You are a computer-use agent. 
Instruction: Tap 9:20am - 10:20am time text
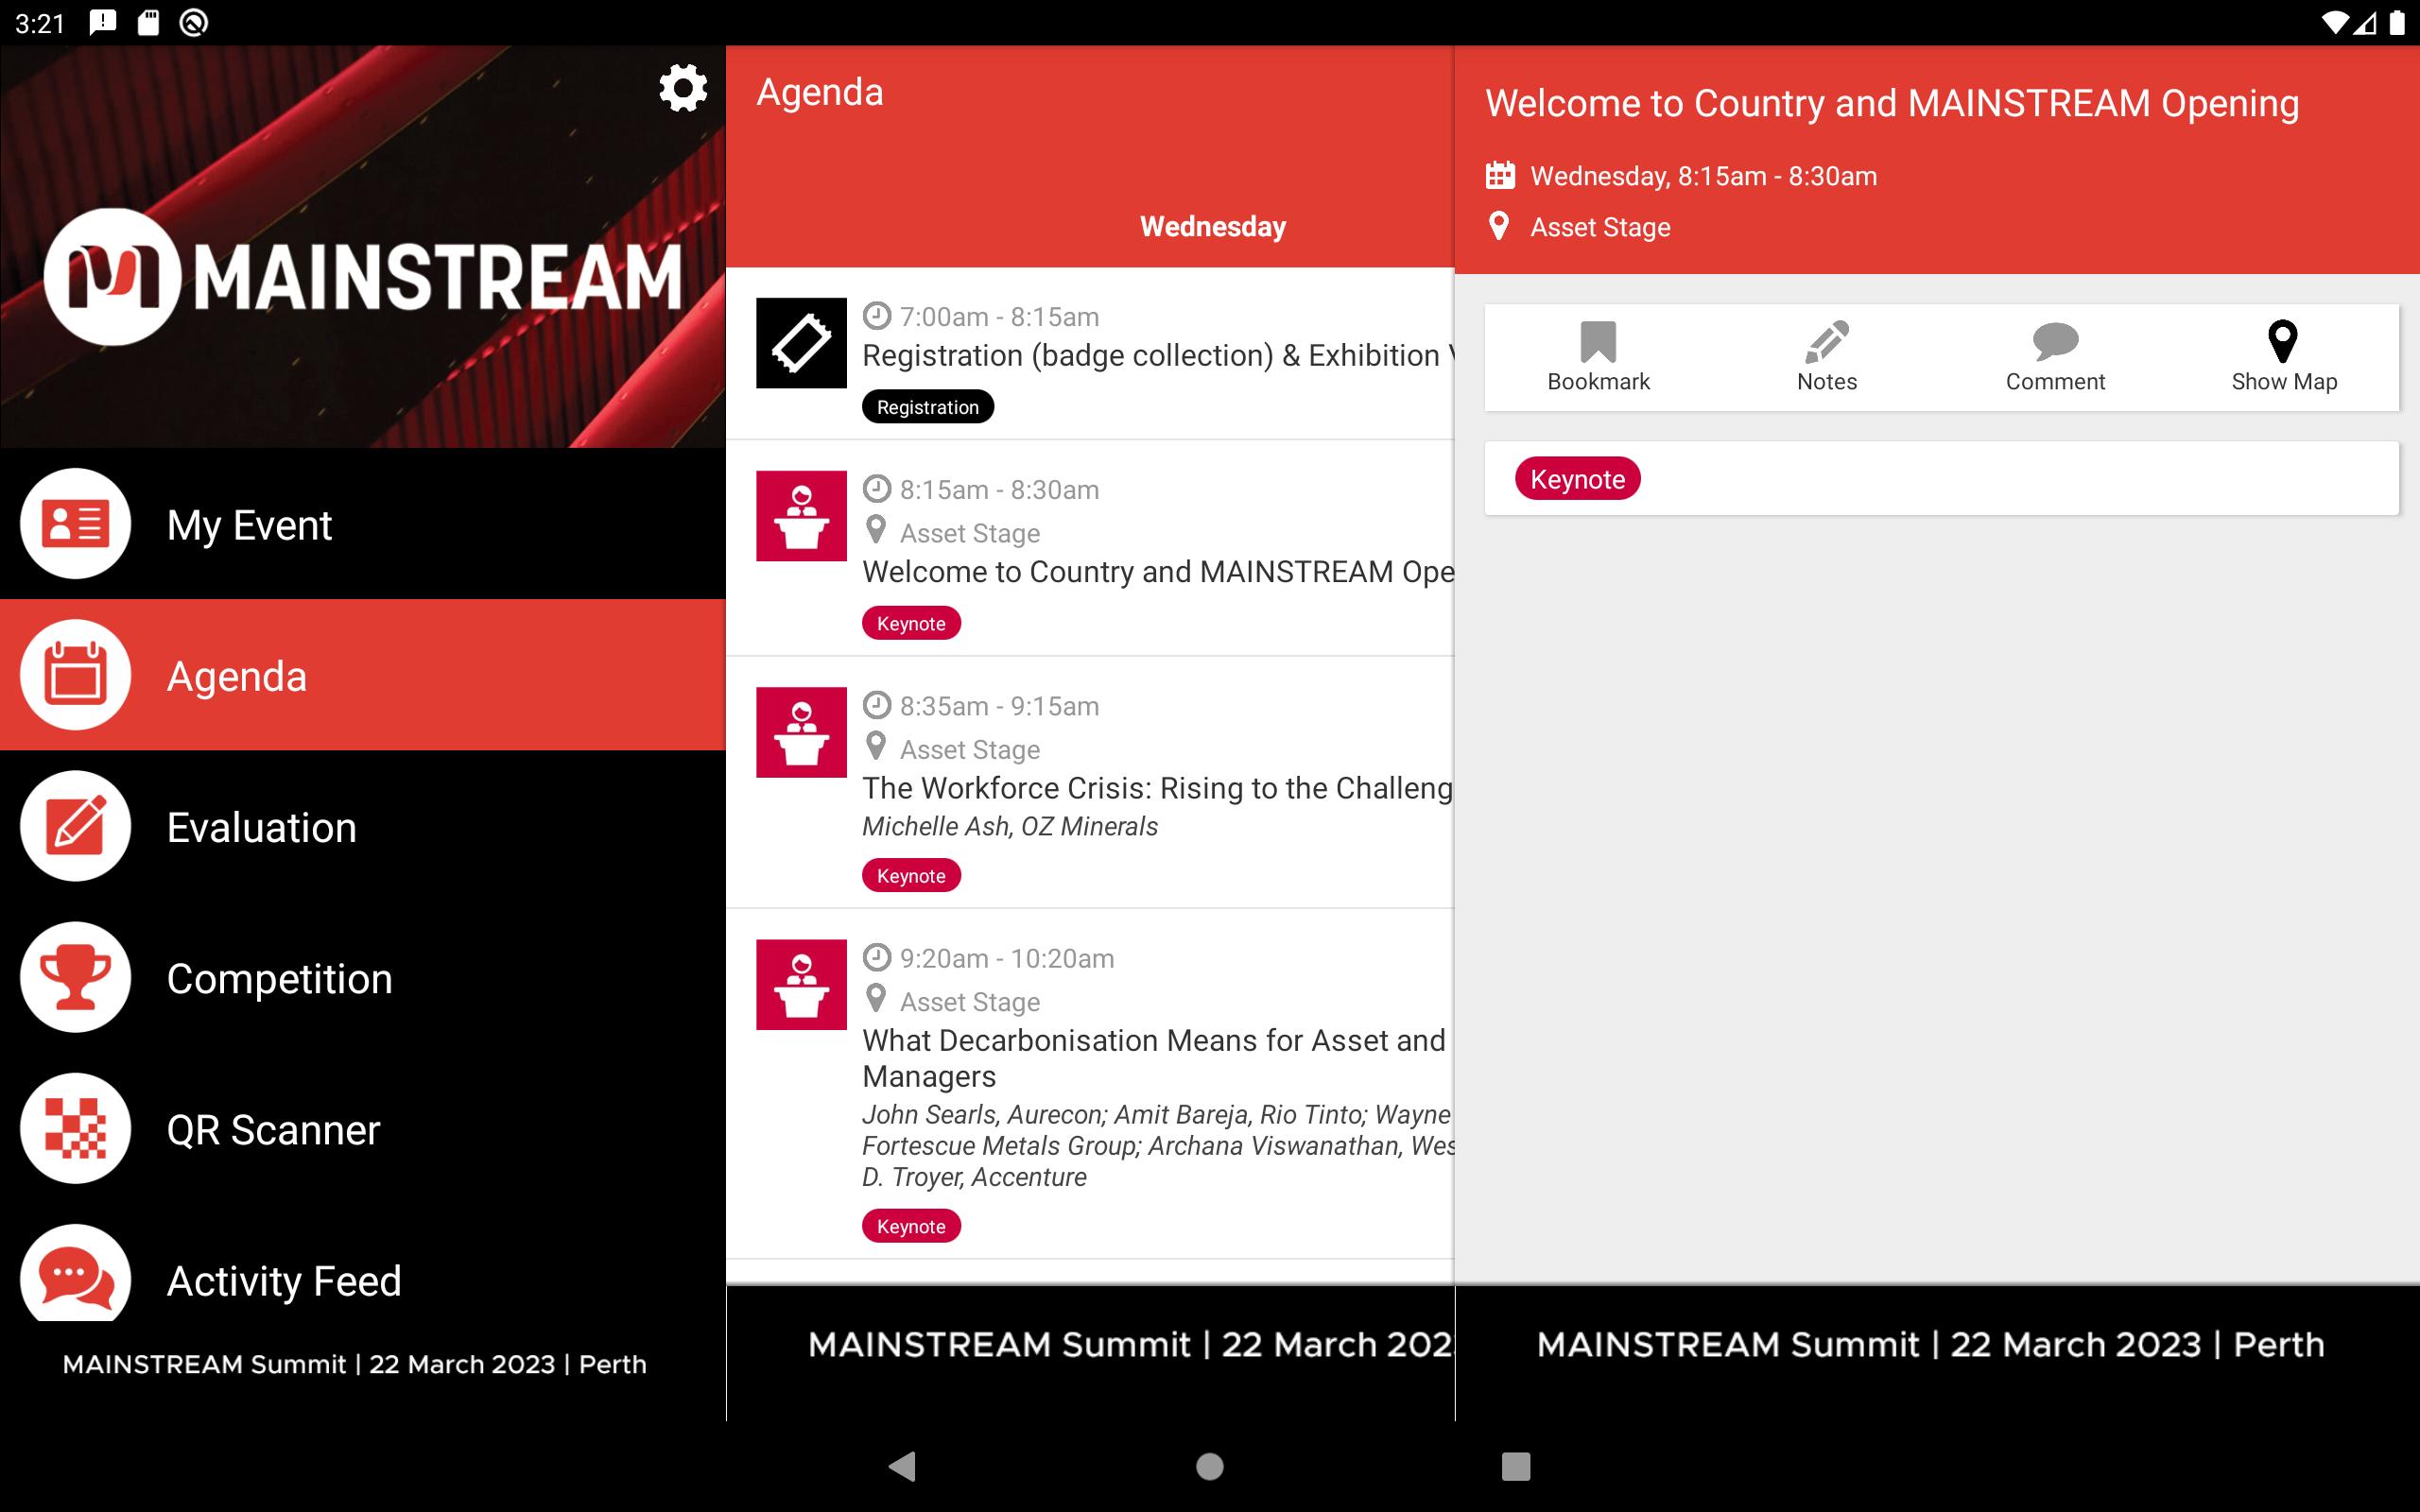click(1006, 958)
